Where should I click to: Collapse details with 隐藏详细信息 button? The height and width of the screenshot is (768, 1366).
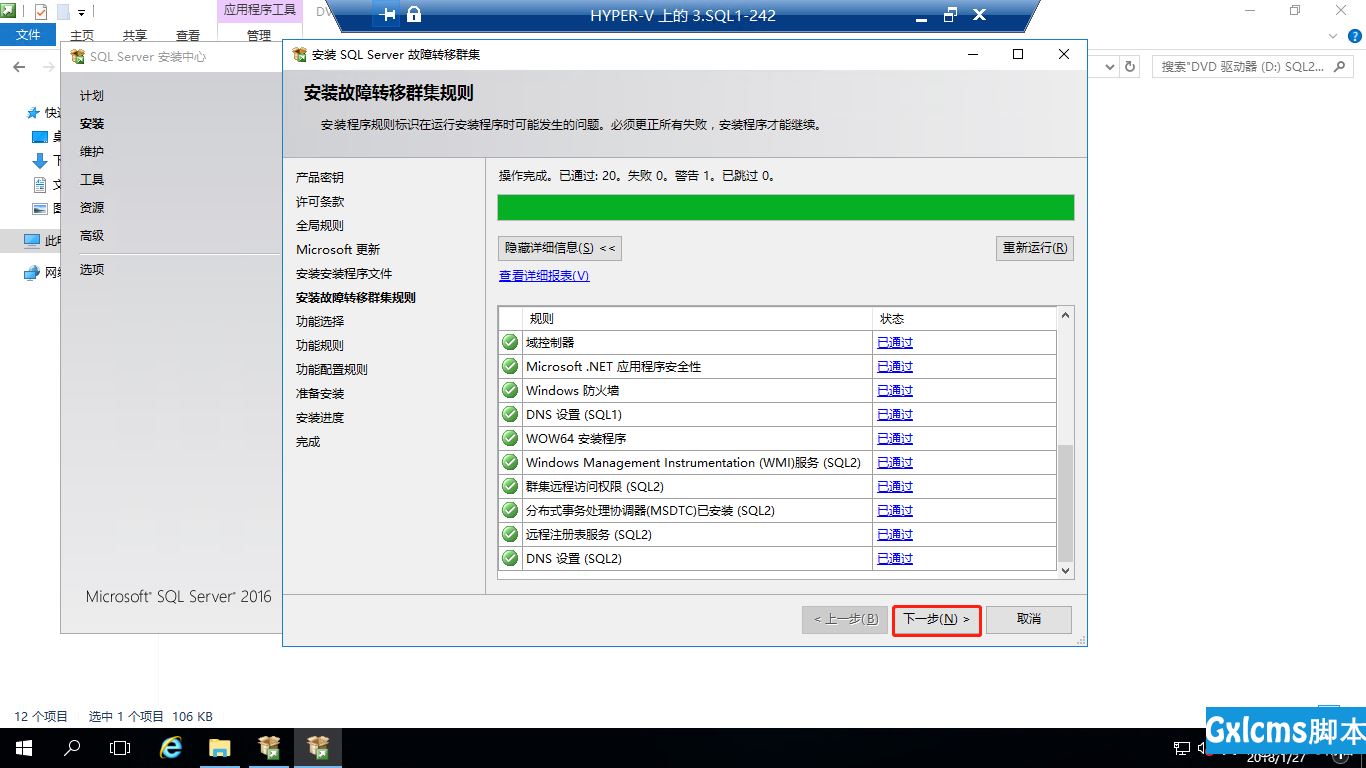(560, 248)
